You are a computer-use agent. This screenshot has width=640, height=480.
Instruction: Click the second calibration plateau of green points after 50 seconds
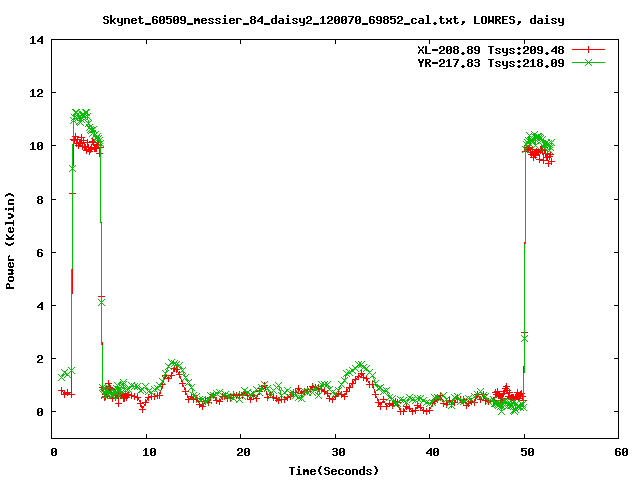tap(539, 141)
